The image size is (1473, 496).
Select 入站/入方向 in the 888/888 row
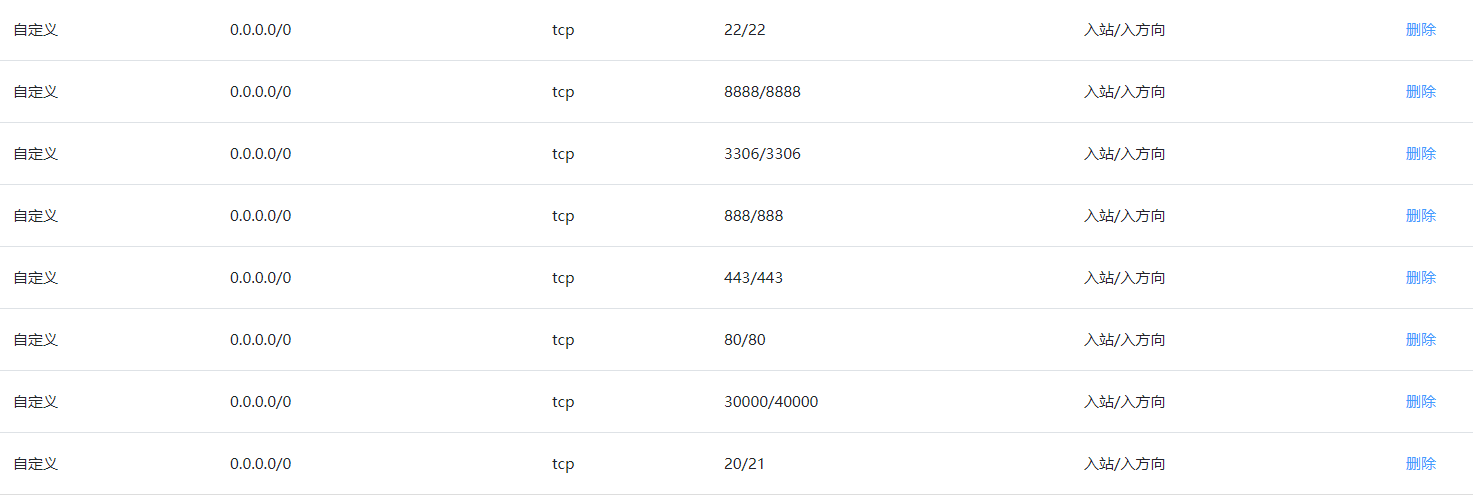1125,216
